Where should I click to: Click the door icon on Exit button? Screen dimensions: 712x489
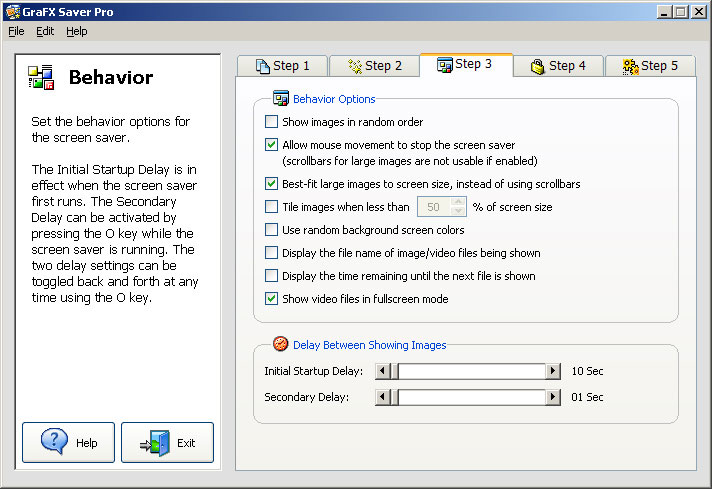(155, 443)
